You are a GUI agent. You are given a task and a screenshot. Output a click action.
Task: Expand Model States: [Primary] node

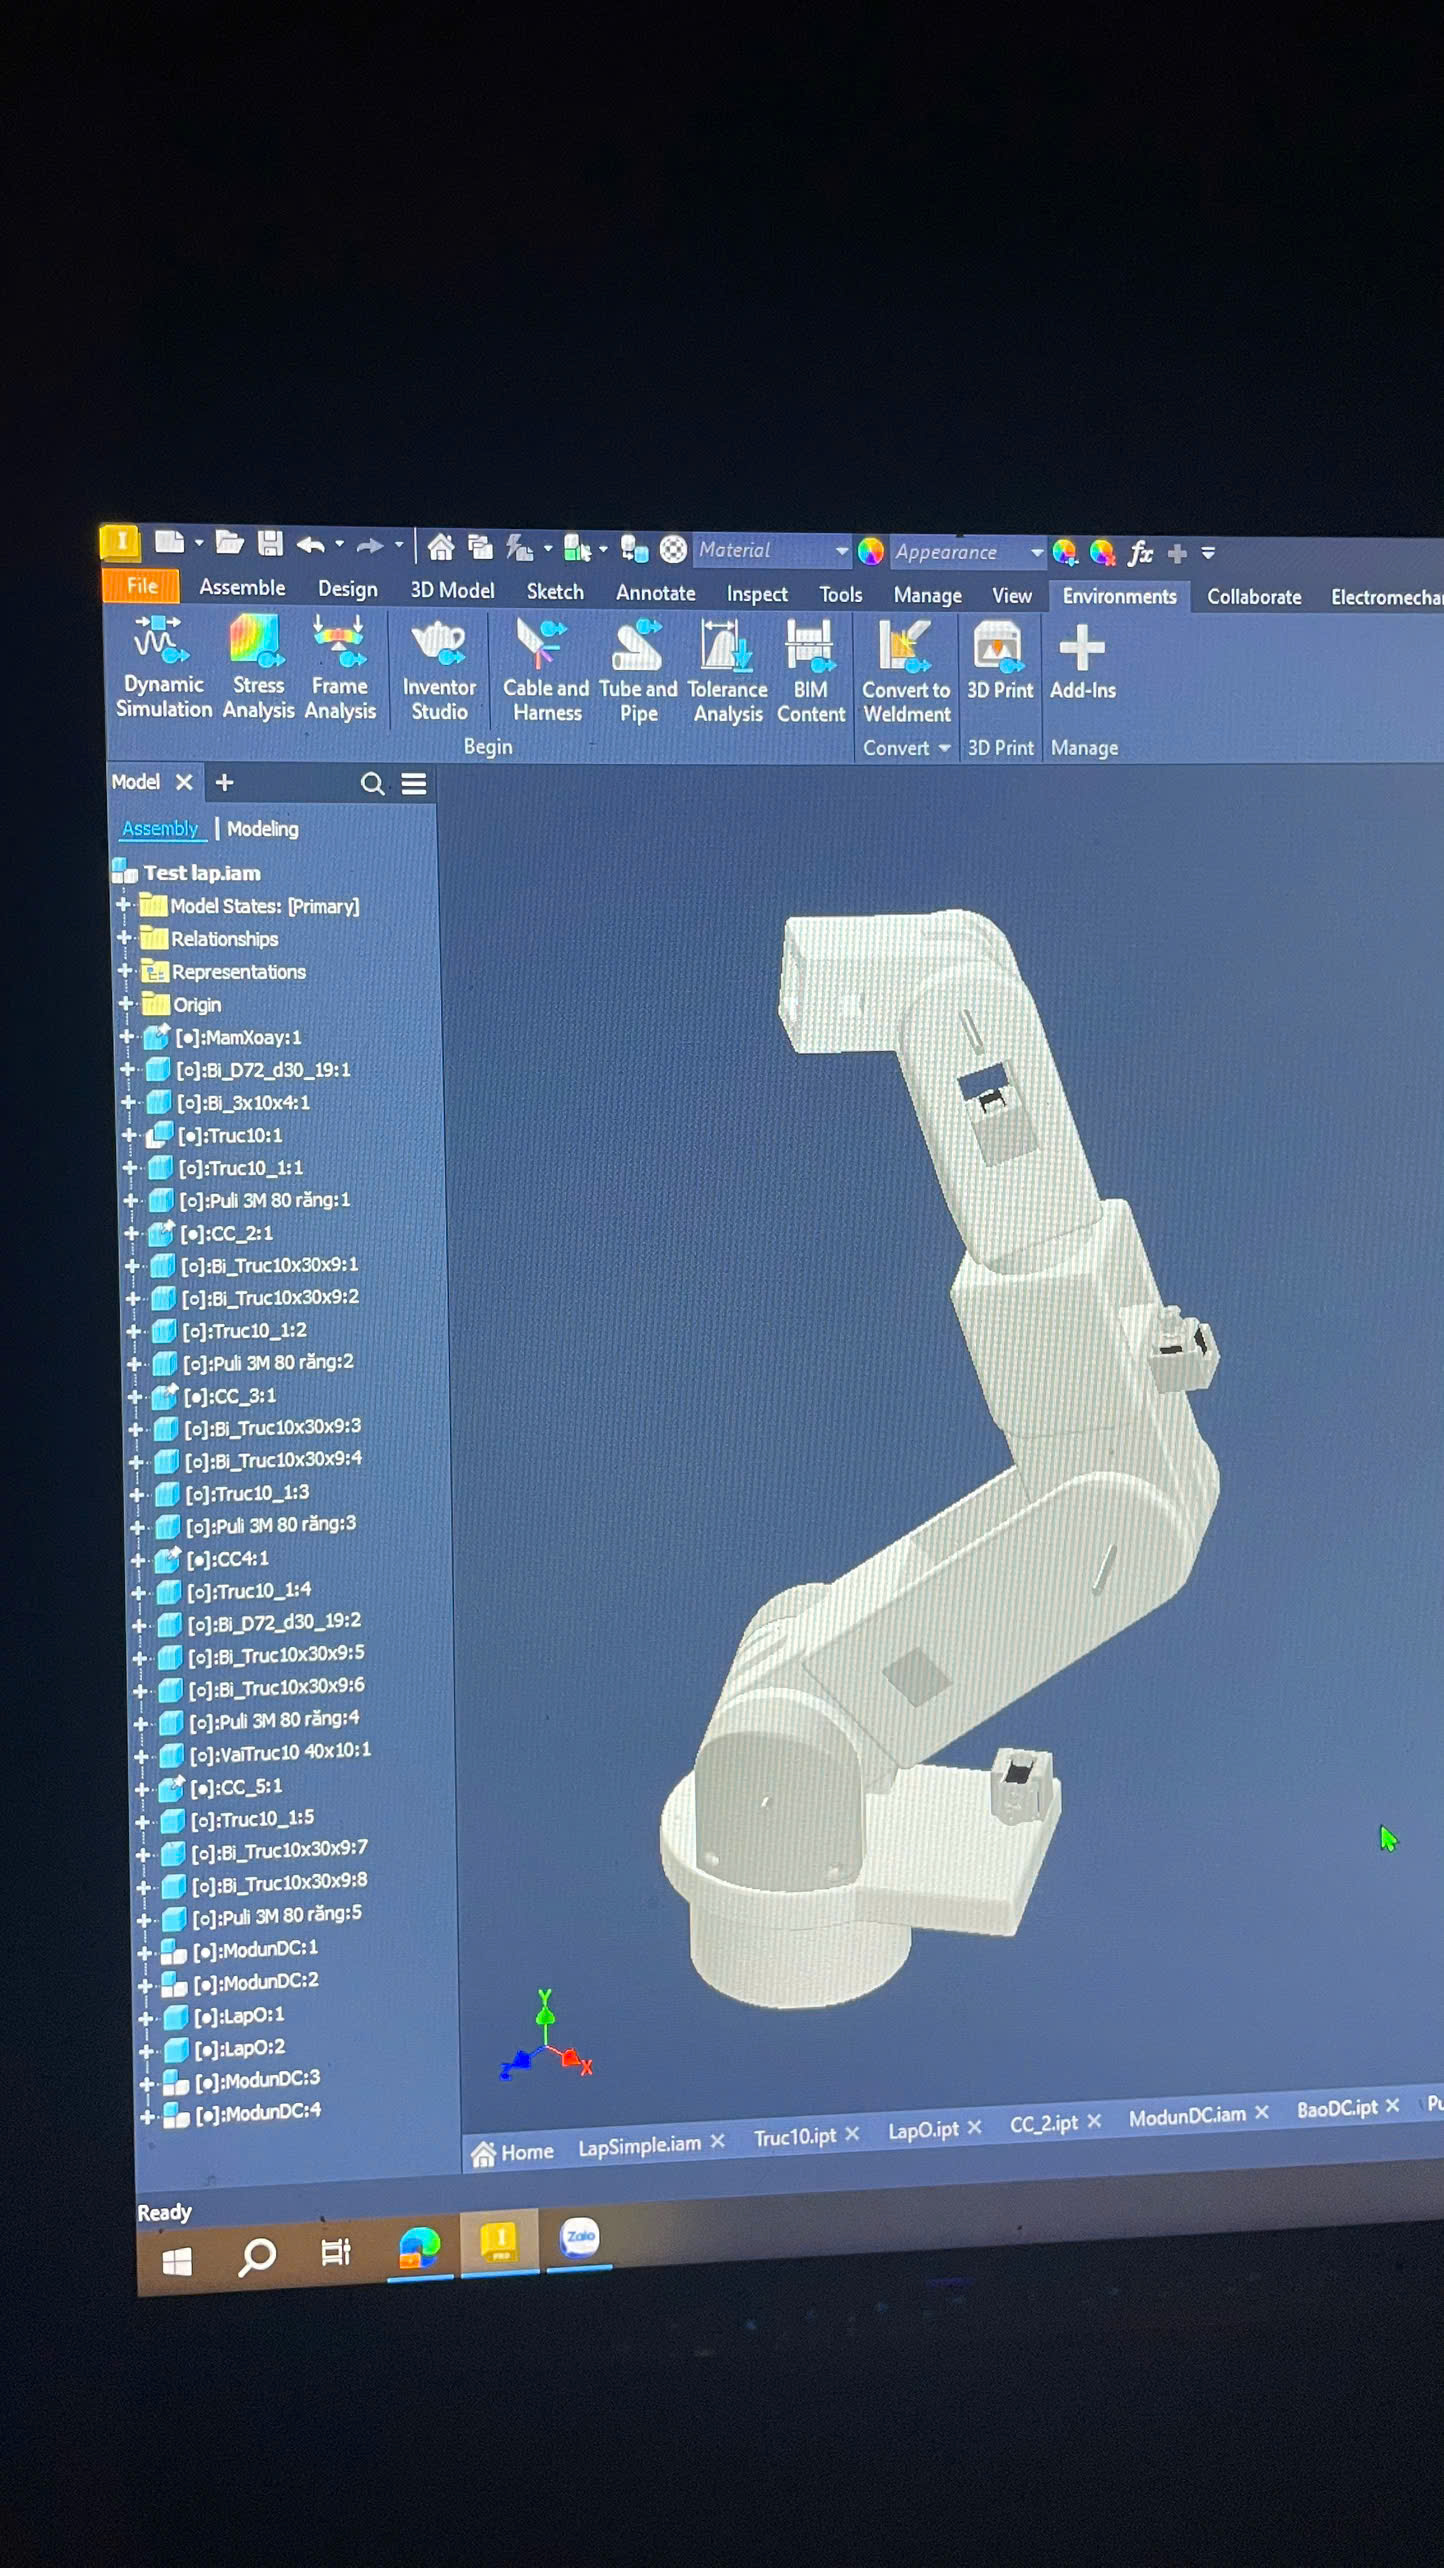pos(123,905)
